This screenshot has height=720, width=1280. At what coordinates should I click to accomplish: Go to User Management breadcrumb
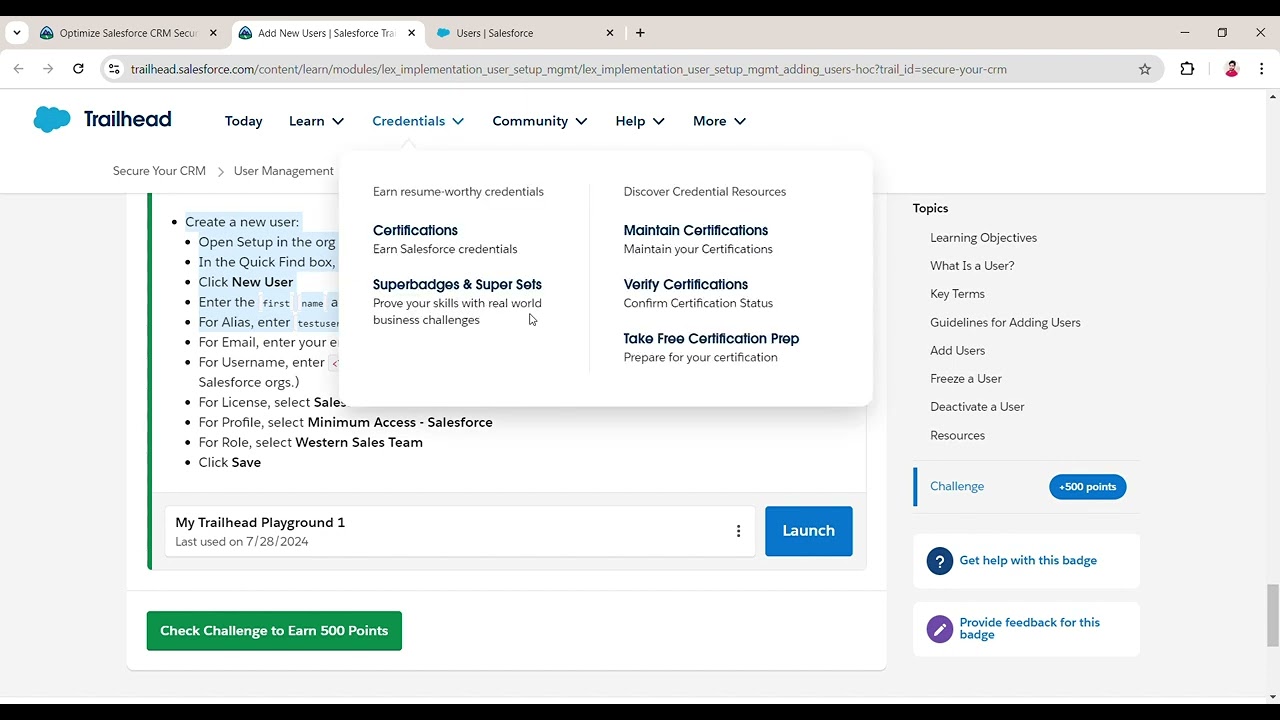point(283,171)
